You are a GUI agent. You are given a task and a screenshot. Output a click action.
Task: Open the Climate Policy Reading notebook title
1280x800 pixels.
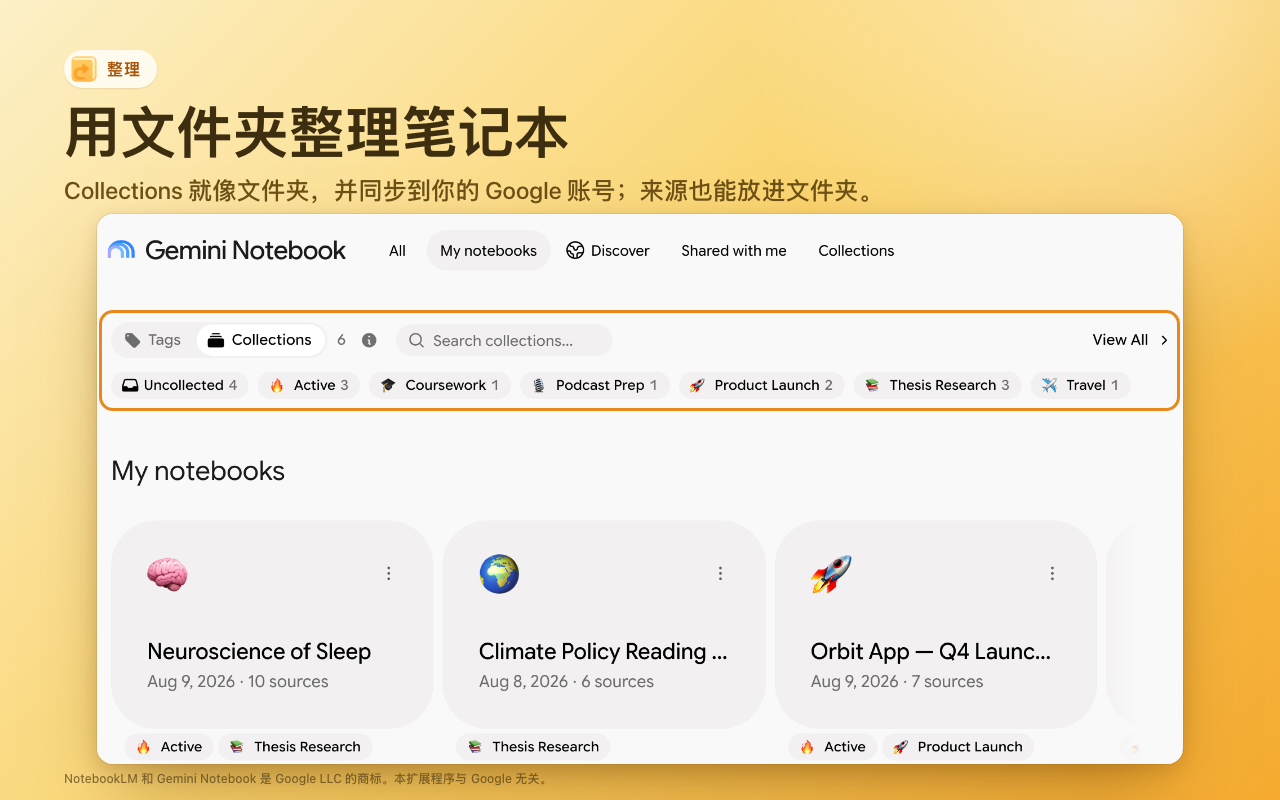[603, 652]
